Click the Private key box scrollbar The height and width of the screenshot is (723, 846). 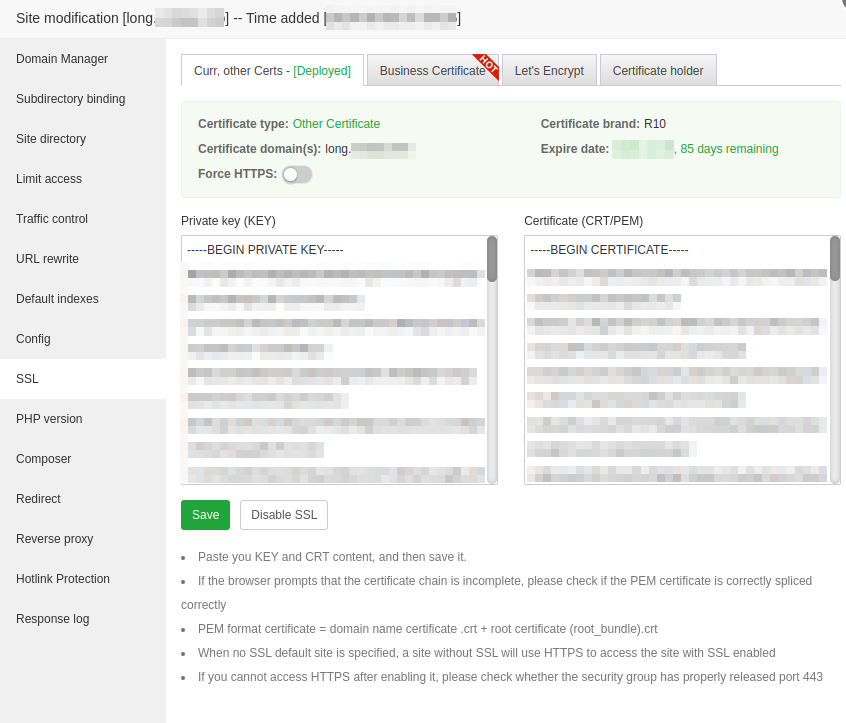(x=492, y=260)
